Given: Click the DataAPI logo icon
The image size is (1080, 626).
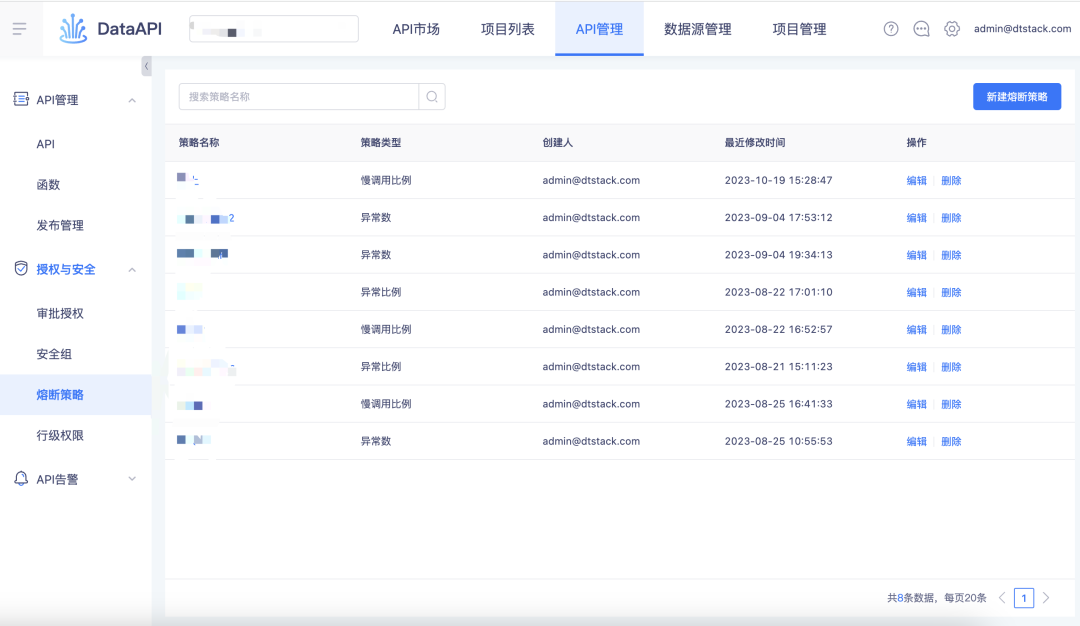Looking at the screenshot, I should (x=73, y=29).
